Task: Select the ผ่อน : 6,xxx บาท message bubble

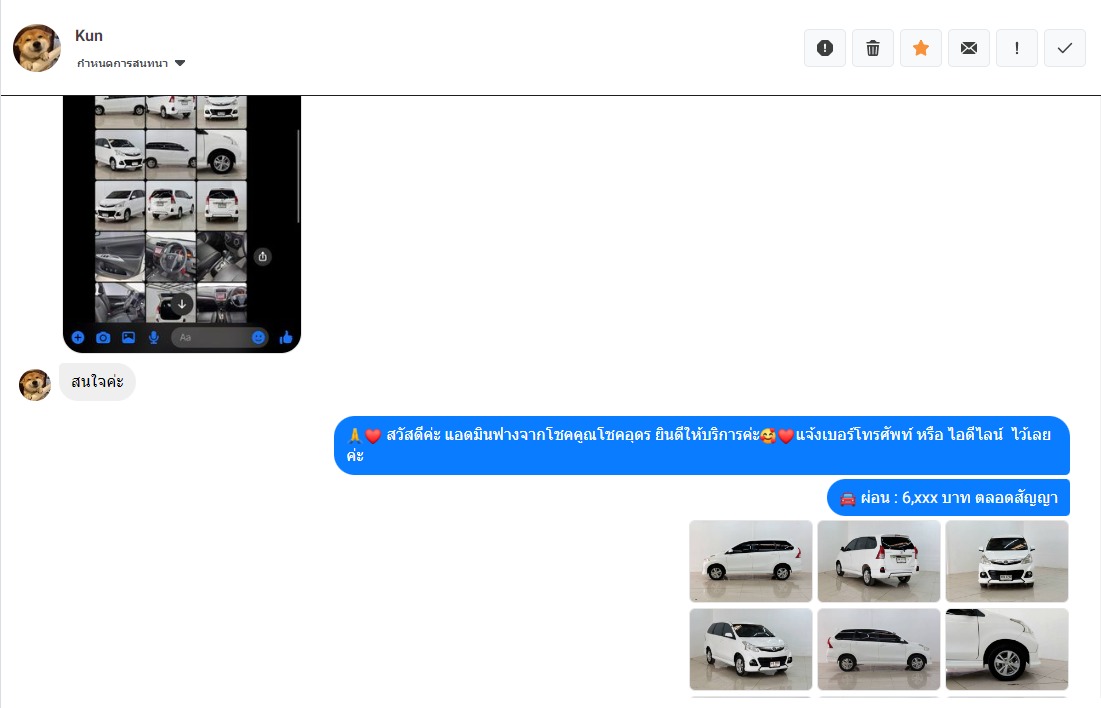Action: (x=948, y=498)
